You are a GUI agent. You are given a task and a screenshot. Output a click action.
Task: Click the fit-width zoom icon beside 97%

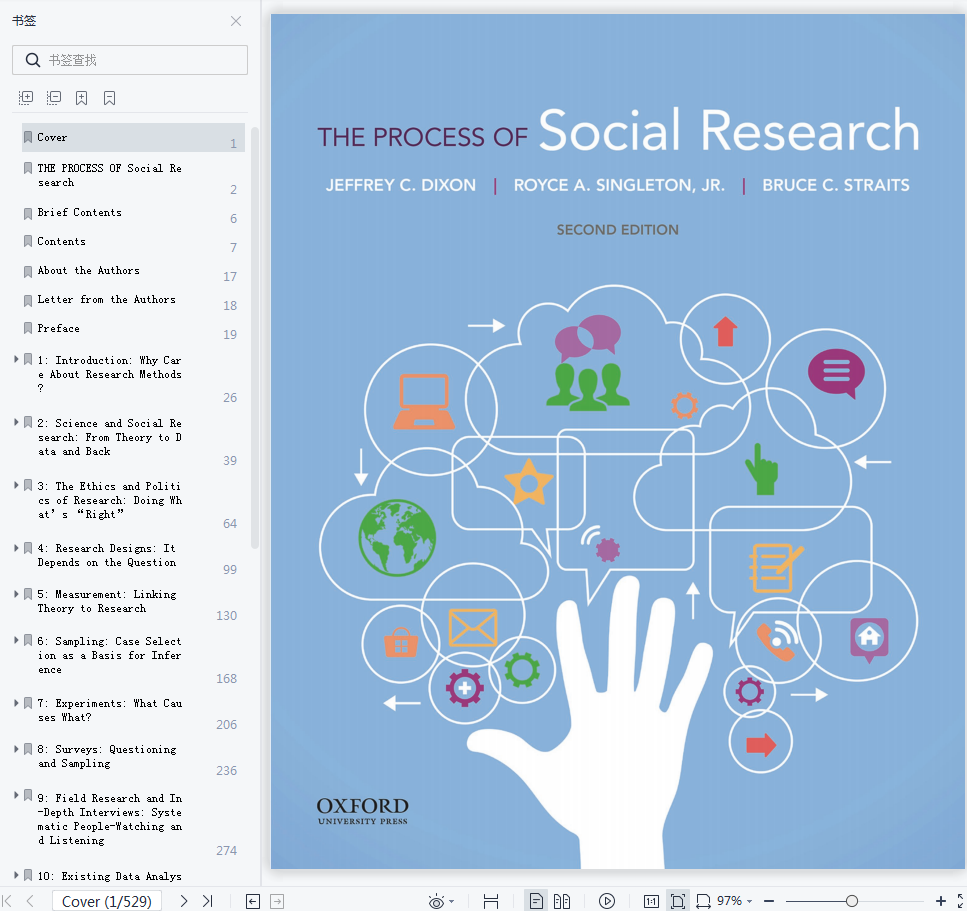coord(704,902)
